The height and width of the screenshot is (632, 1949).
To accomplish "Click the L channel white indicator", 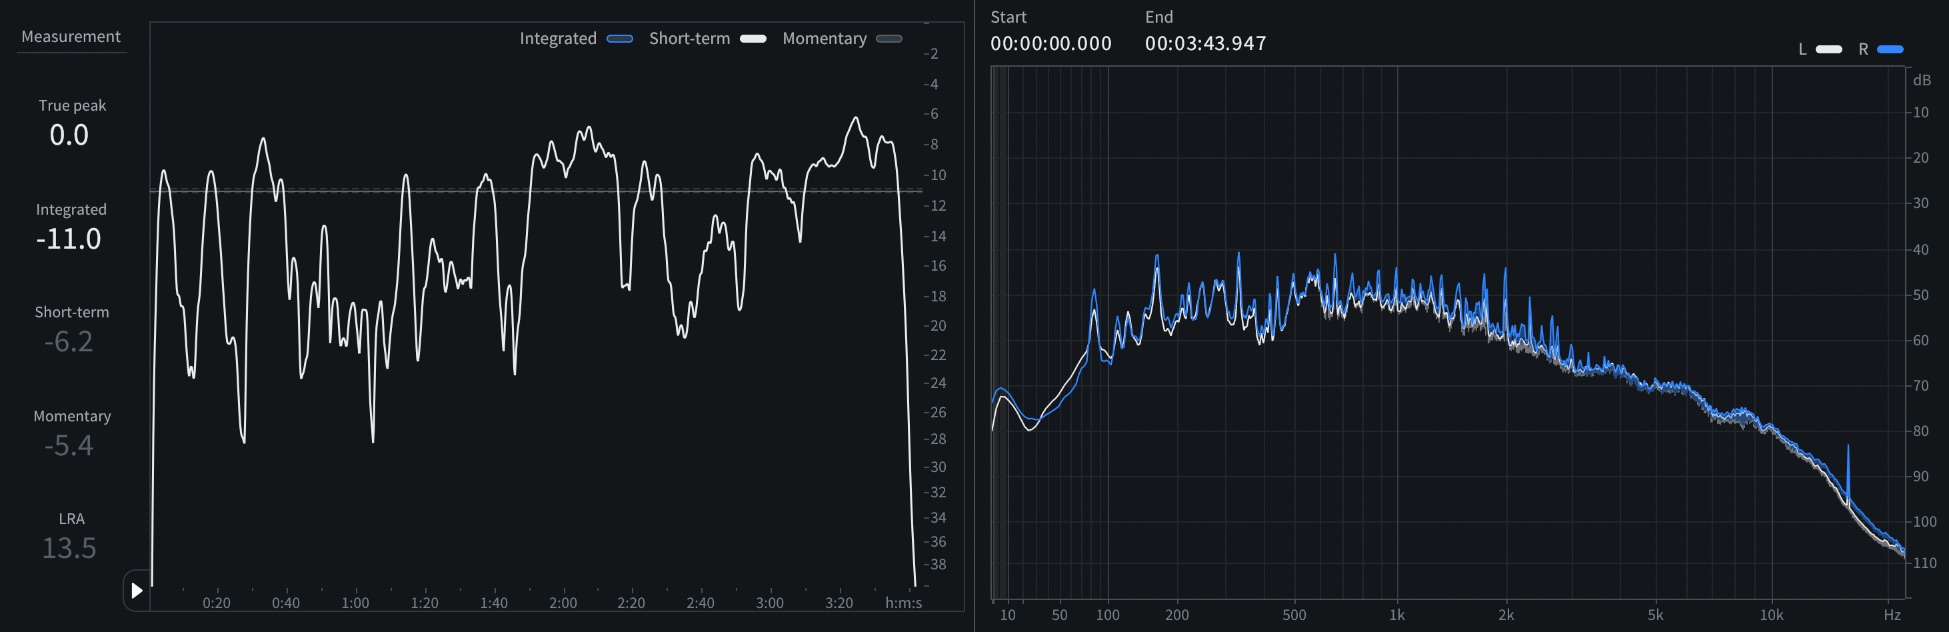I will [x=1829, y=49].
